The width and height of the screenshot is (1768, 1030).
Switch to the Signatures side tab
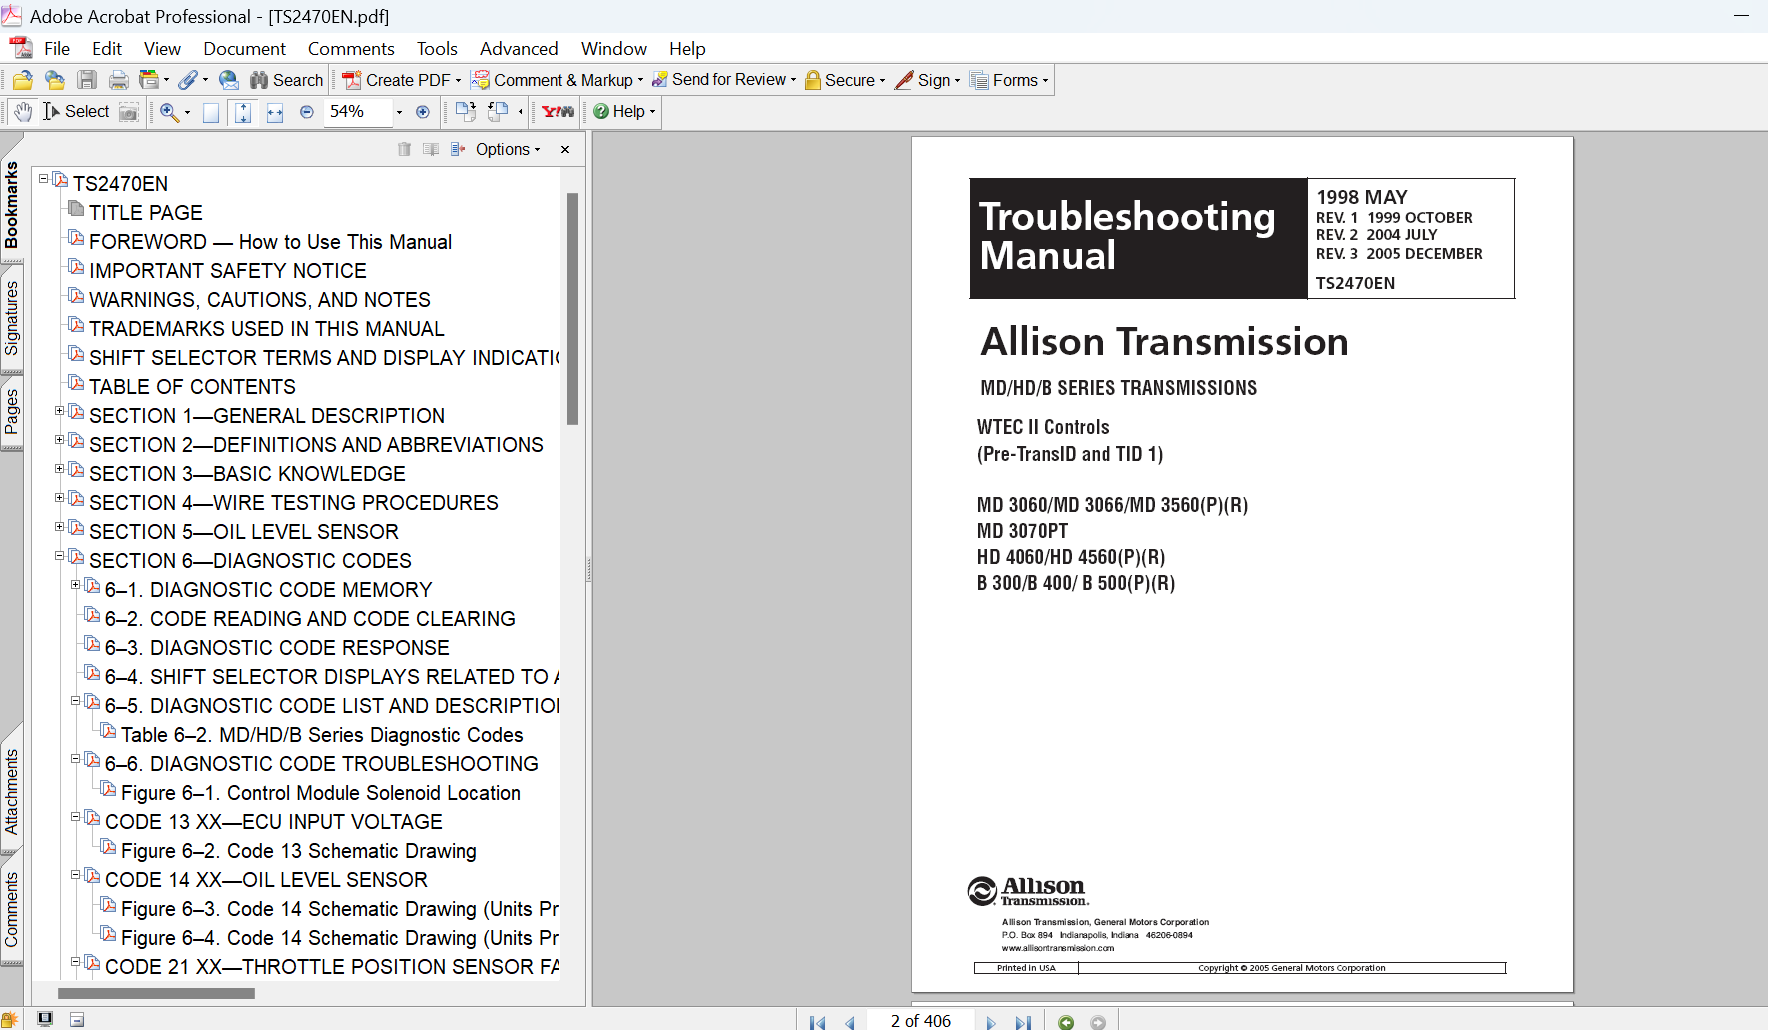pyautogui.click(x=12, y=319)
